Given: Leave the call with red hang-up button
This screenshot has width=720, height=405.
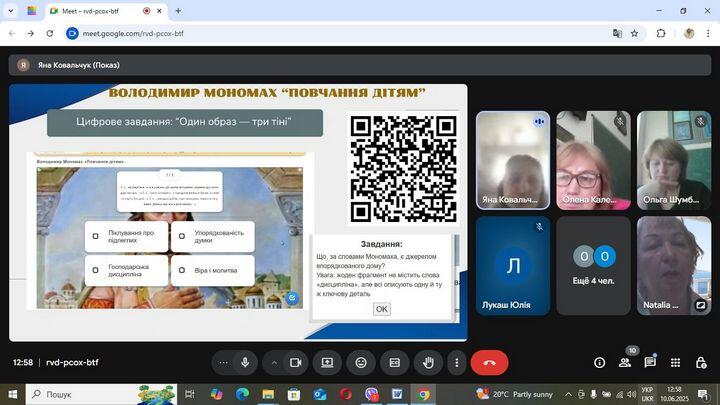Looking at the screenshot, I should 489,363.
